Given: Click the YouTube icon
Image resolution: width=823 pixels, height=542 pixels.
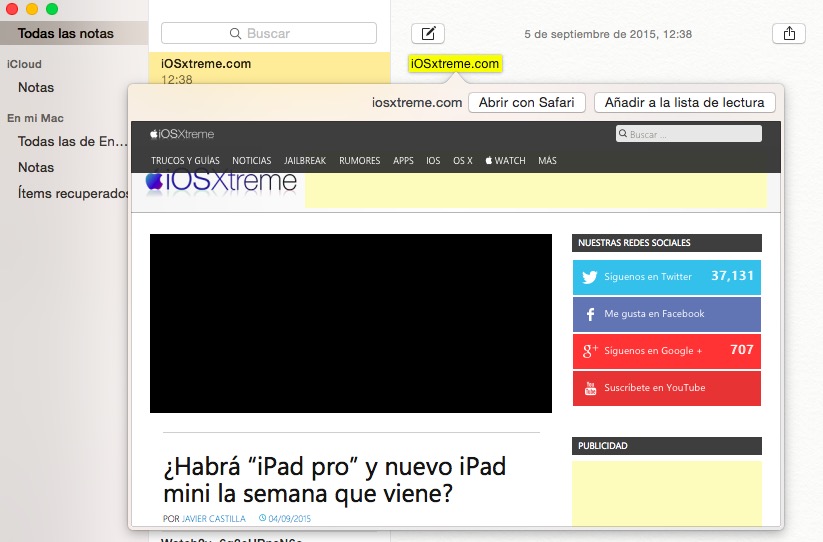Looking at the screenshot, I should (590, 388).
